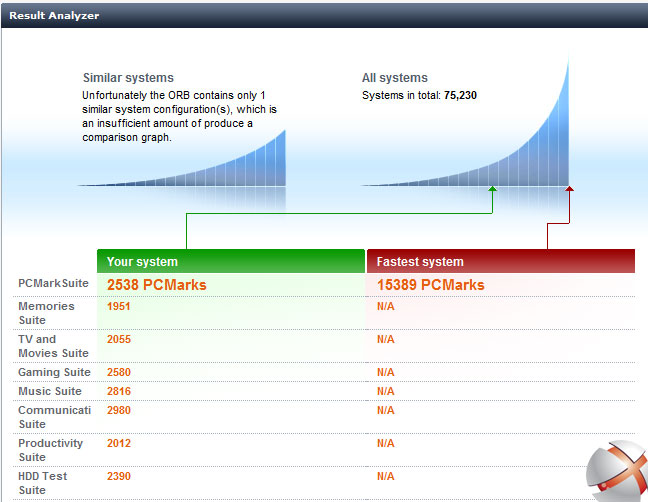
Task: Click the N/A value in Memories Suite row
Action: point(386,306)
